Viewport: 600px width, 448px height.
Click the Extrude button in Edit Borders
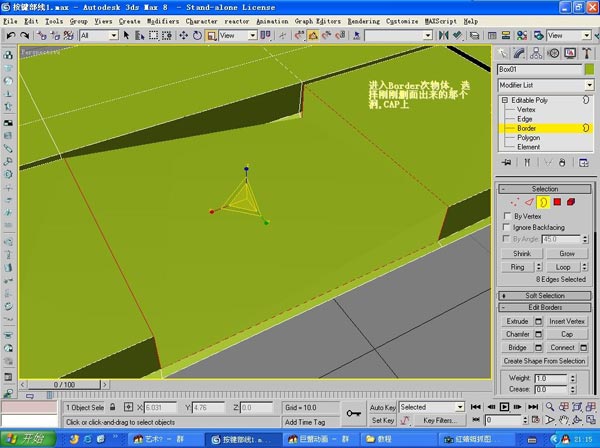[x=517, y=321]
